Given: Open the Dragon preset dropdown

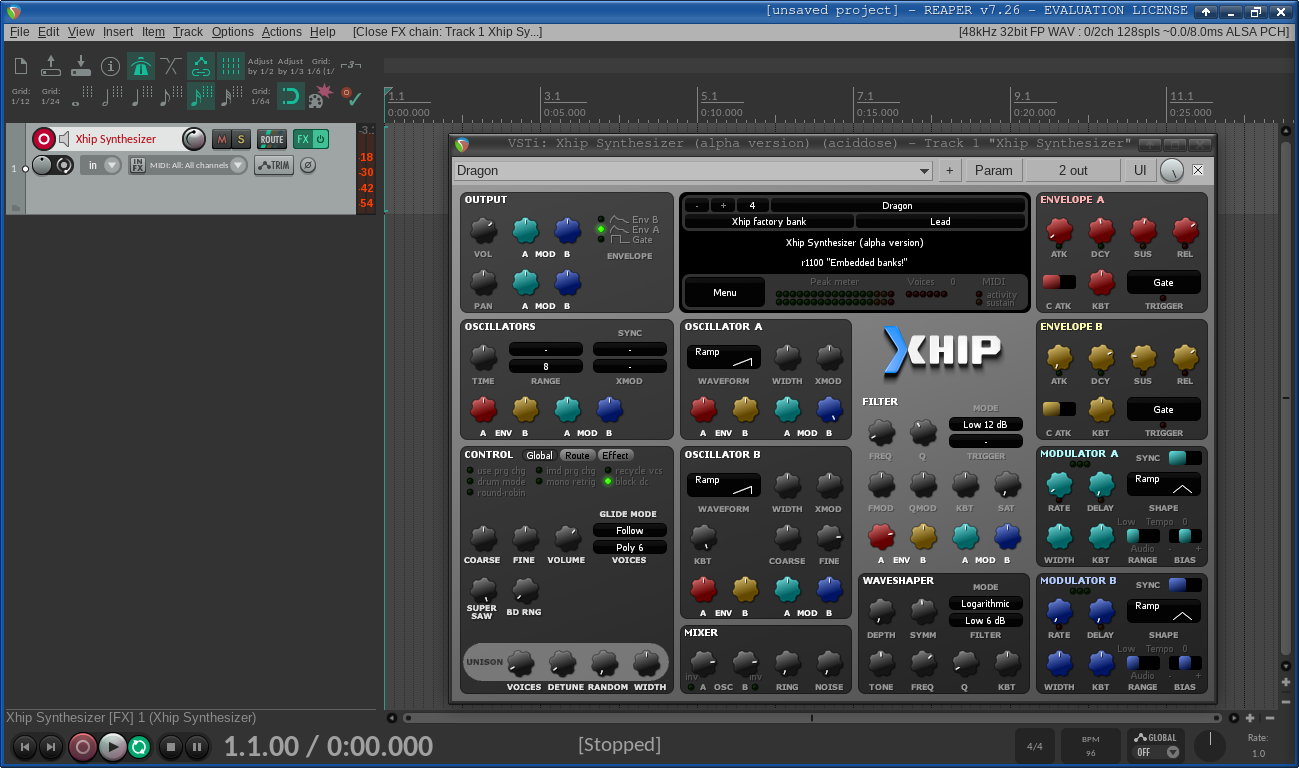Looking at the screenshot, I should (x=923, y=171).
